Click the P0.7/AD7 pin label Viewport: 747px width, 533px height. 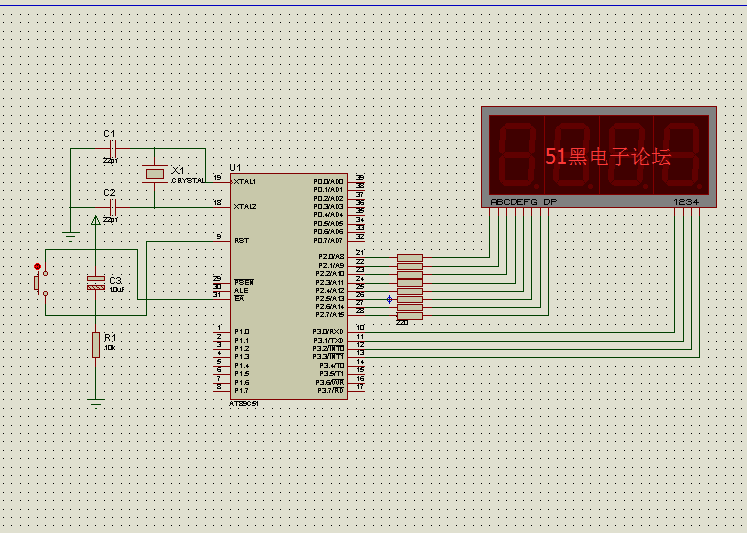pyautogui.click(x=328, y=240)
